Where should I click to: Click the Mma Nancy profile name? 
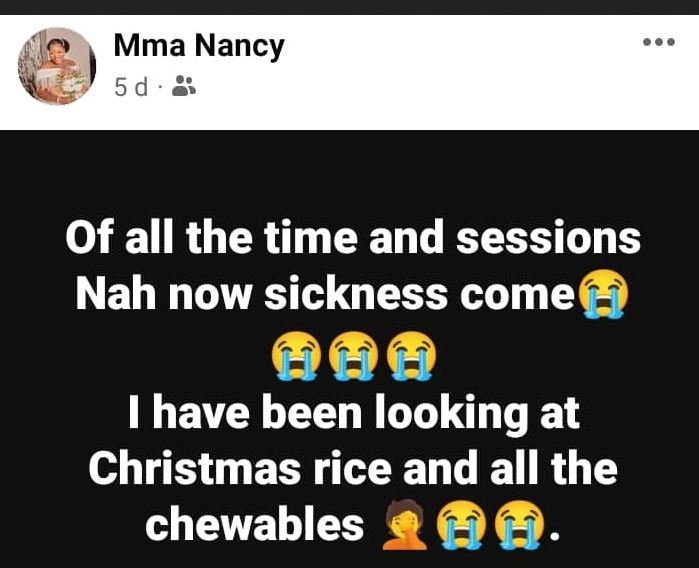(199, 45)
